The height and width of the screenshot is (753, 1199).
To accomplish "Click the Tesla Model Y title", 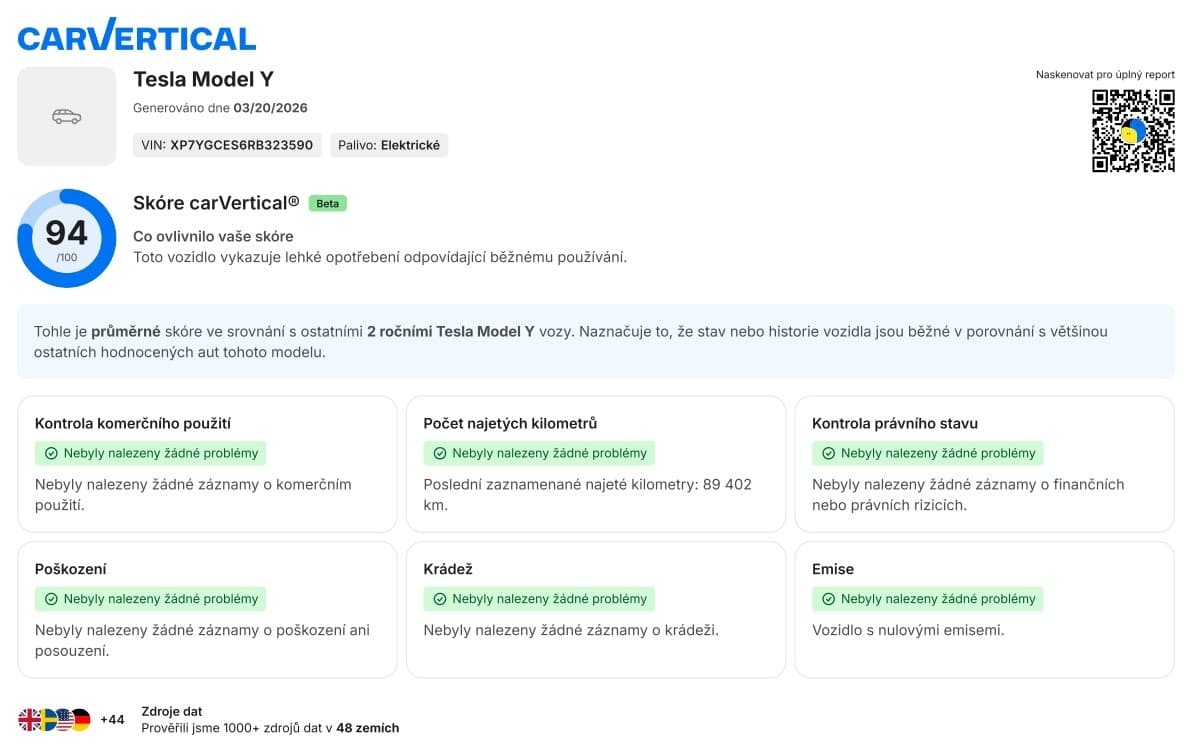I will tap(203, 80).
